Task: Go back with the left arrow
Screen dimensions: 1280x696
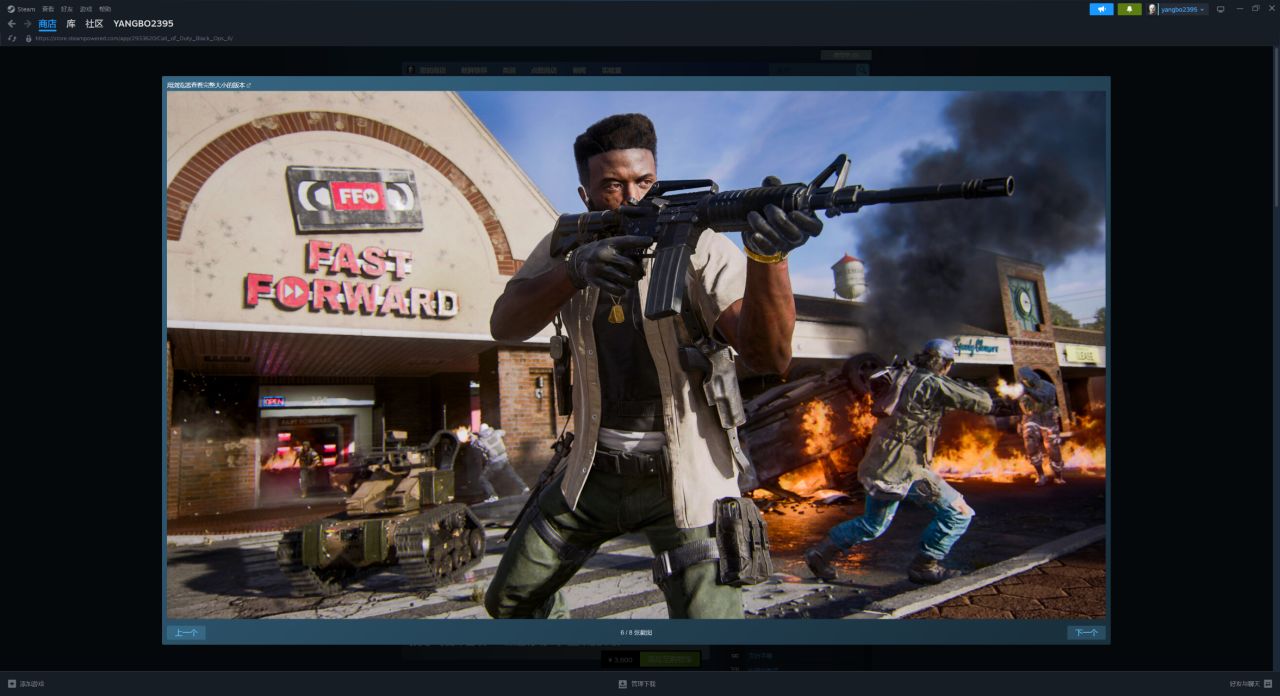Action: (12, 23)
